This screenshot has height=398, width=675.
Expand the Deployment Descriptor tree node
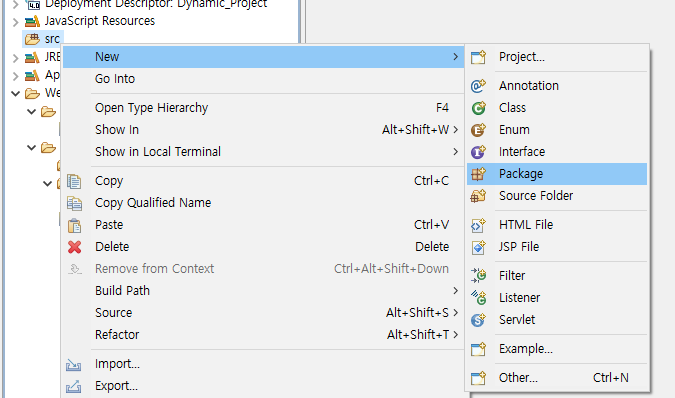pos(15,4)
